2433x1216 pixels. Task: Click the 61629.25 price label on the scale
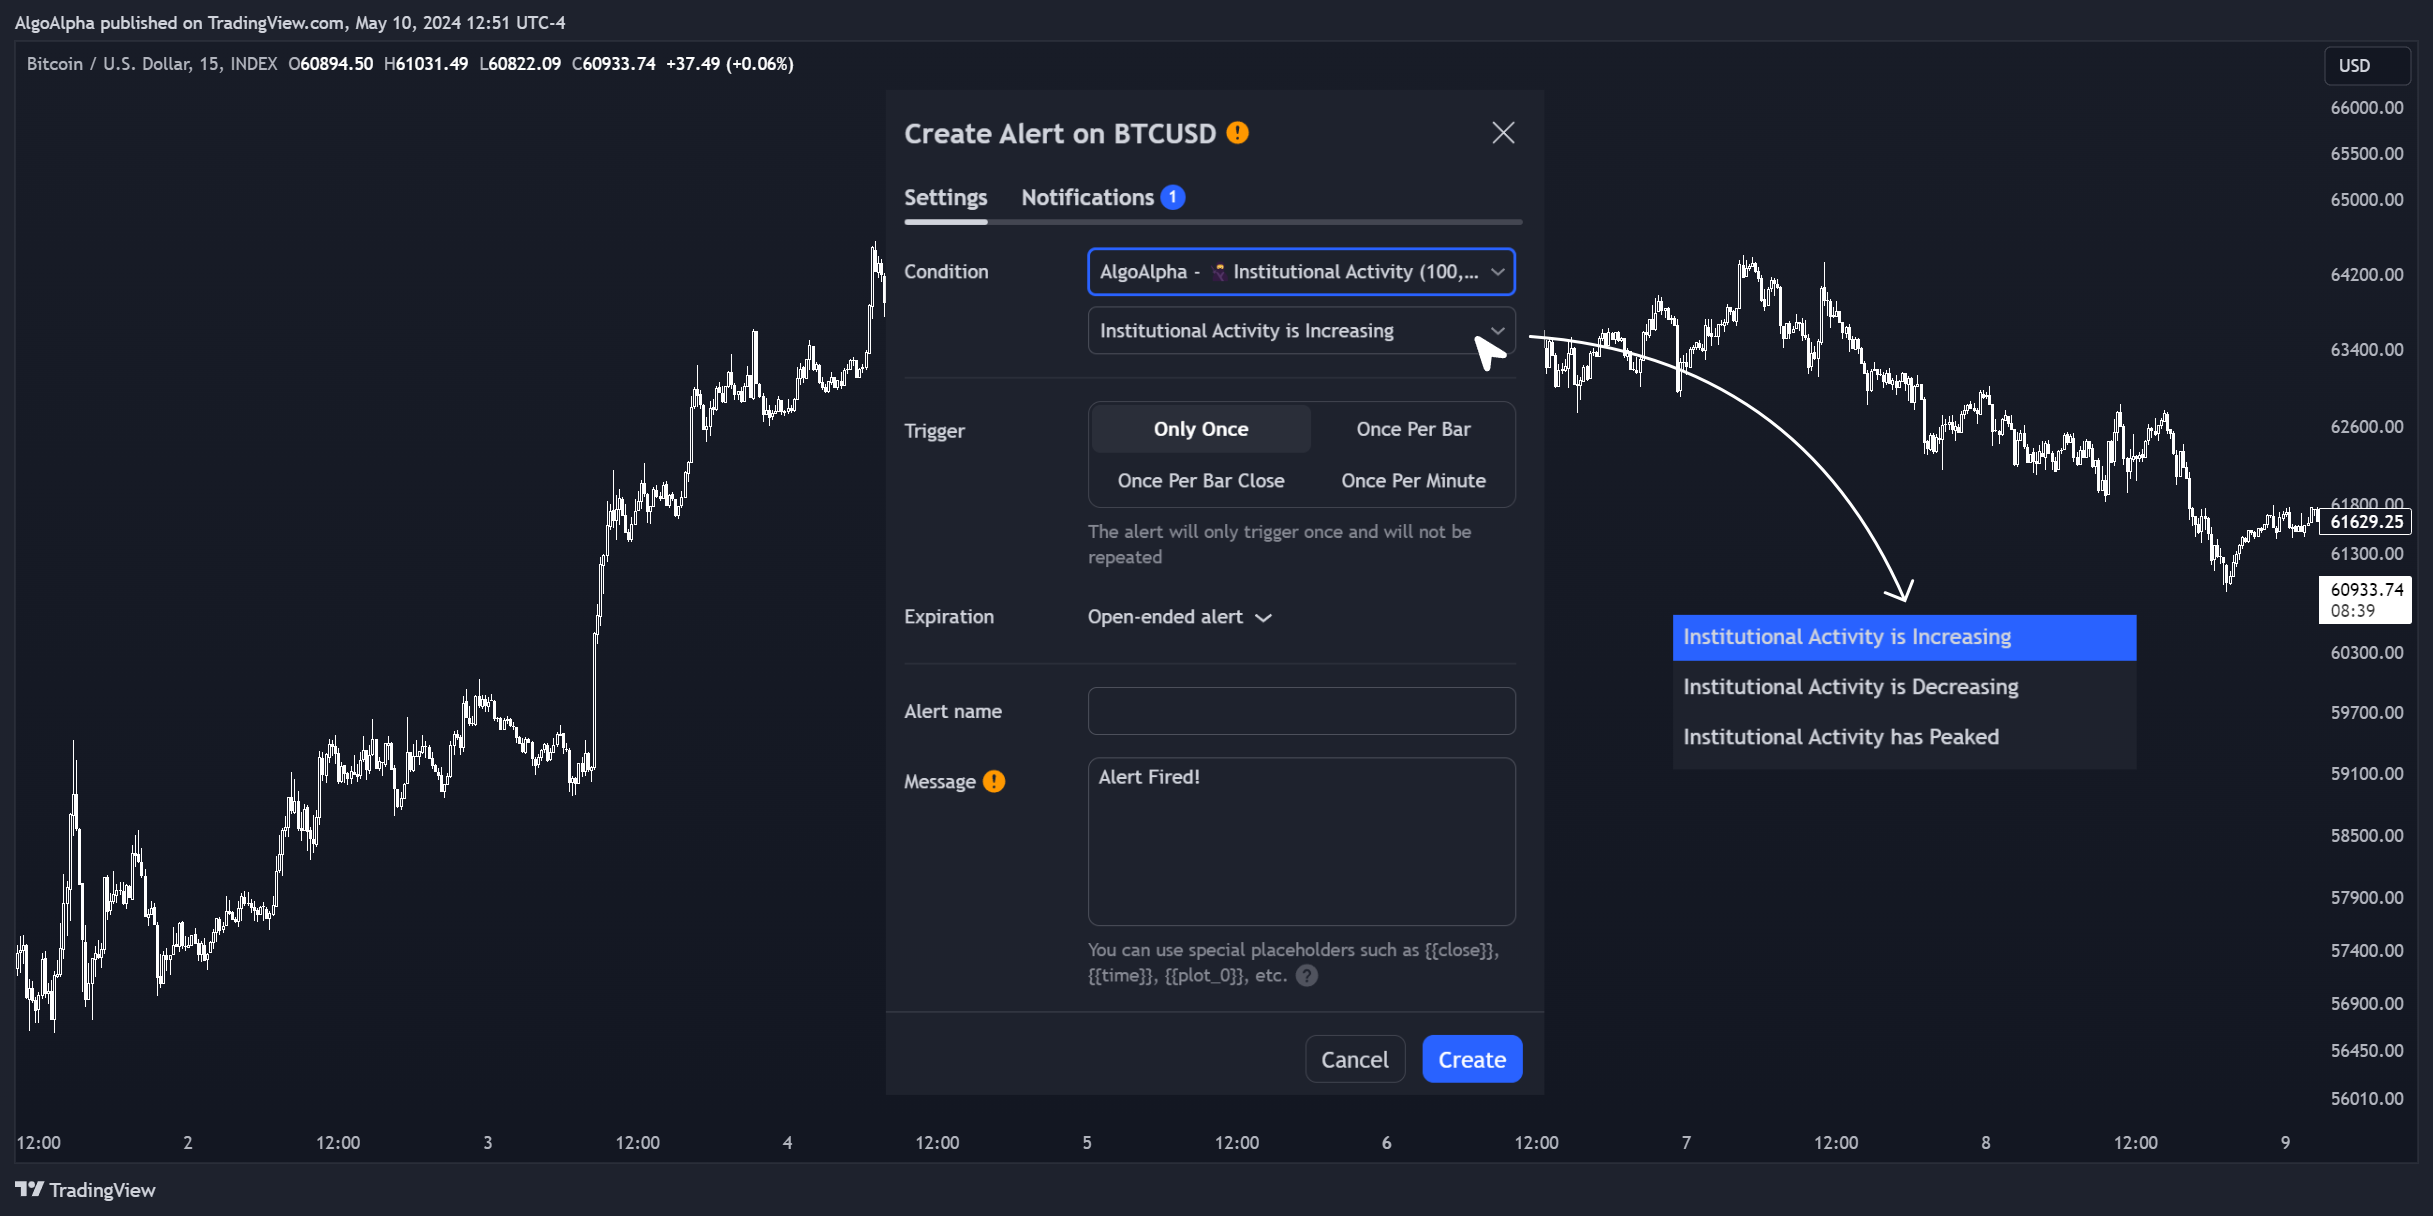coord(2366,522)
